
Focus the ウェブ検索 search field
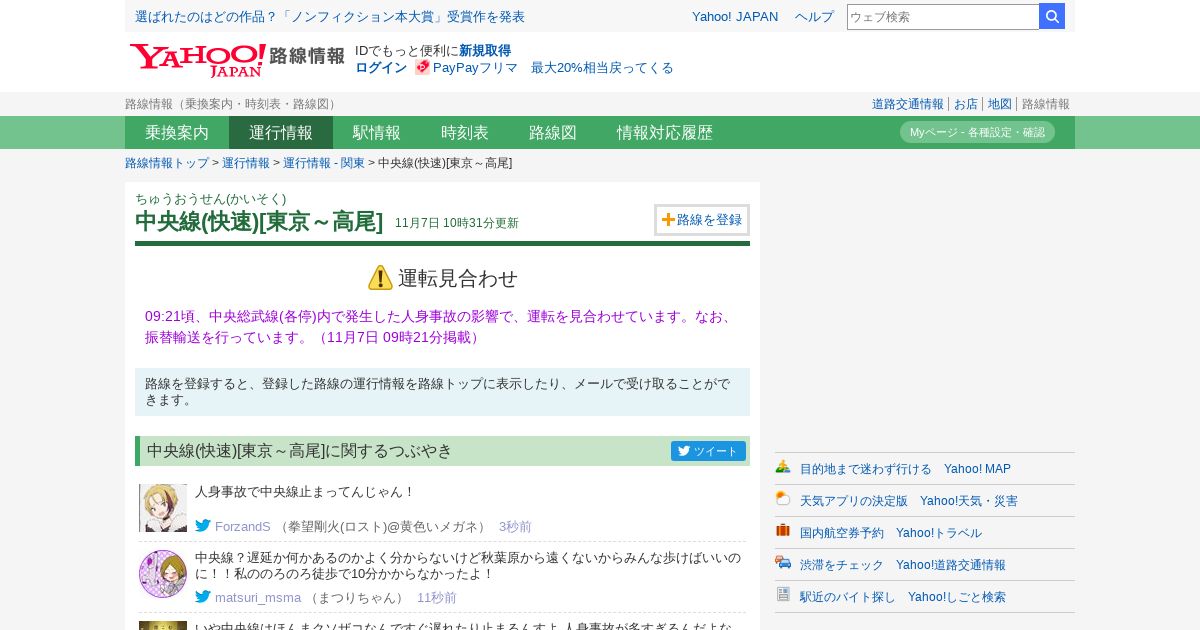coord(943,16)
